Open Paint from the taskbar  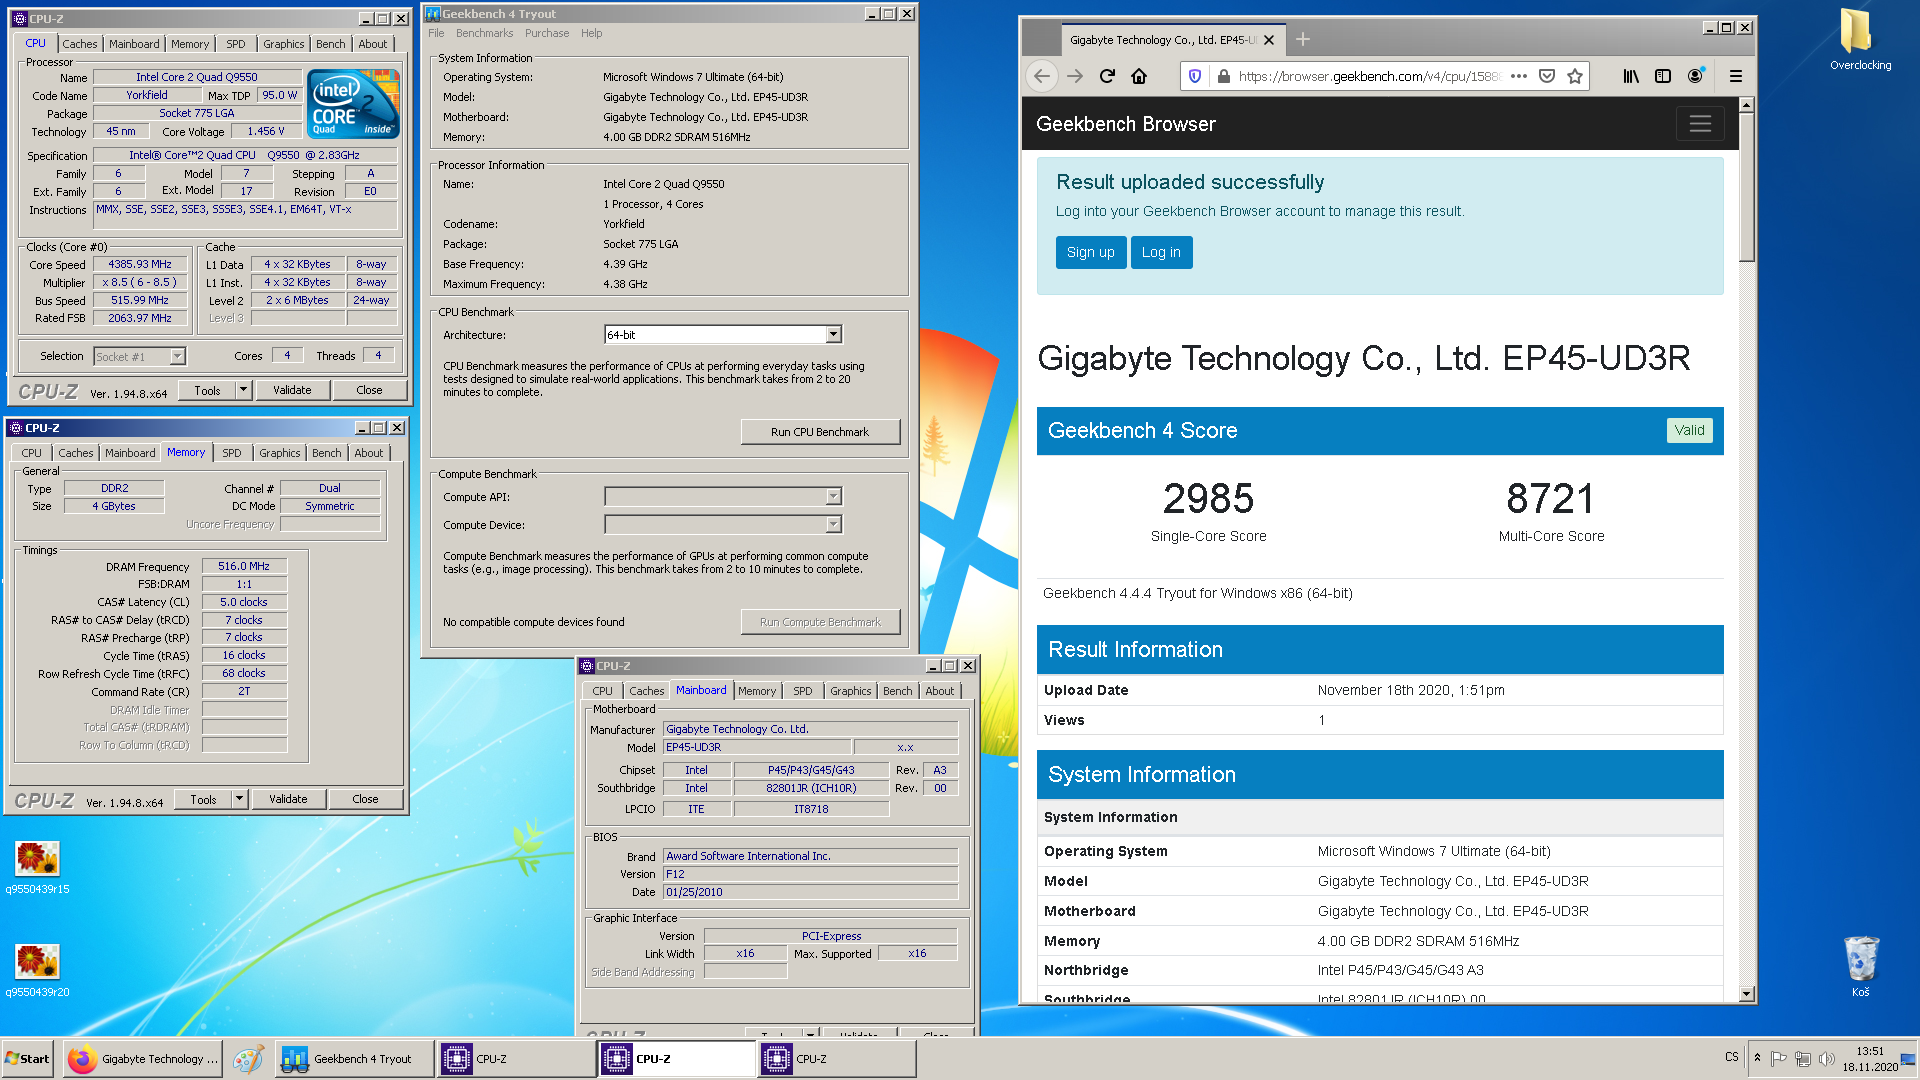(248, 1059)
